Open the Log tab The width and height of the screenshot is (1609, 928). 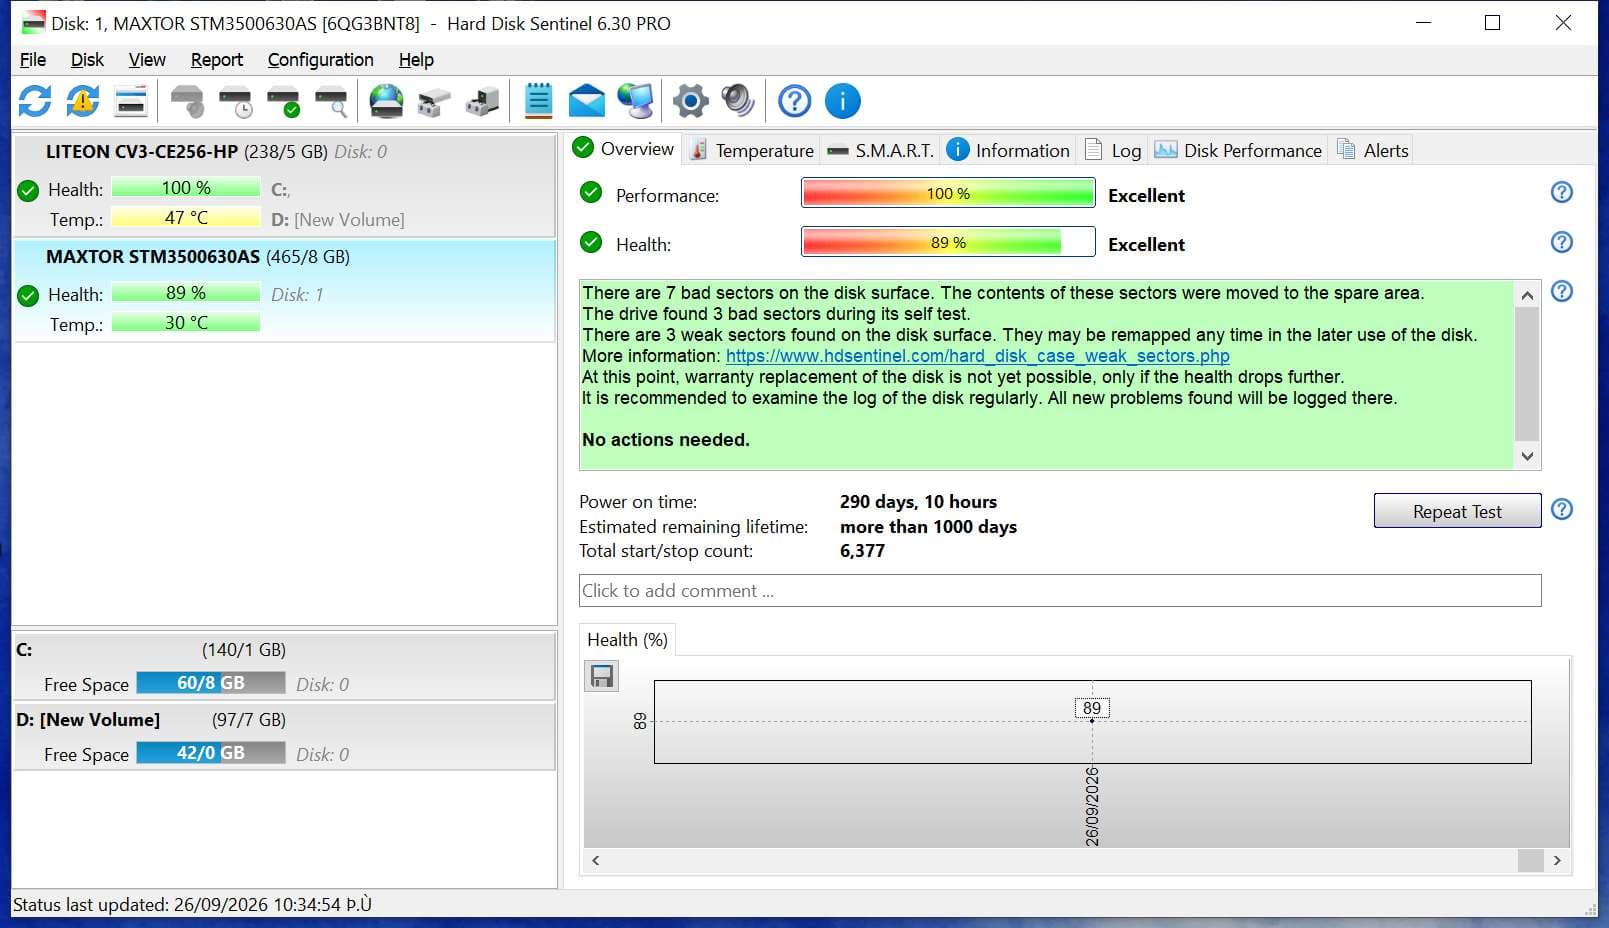click(1113, 150)
